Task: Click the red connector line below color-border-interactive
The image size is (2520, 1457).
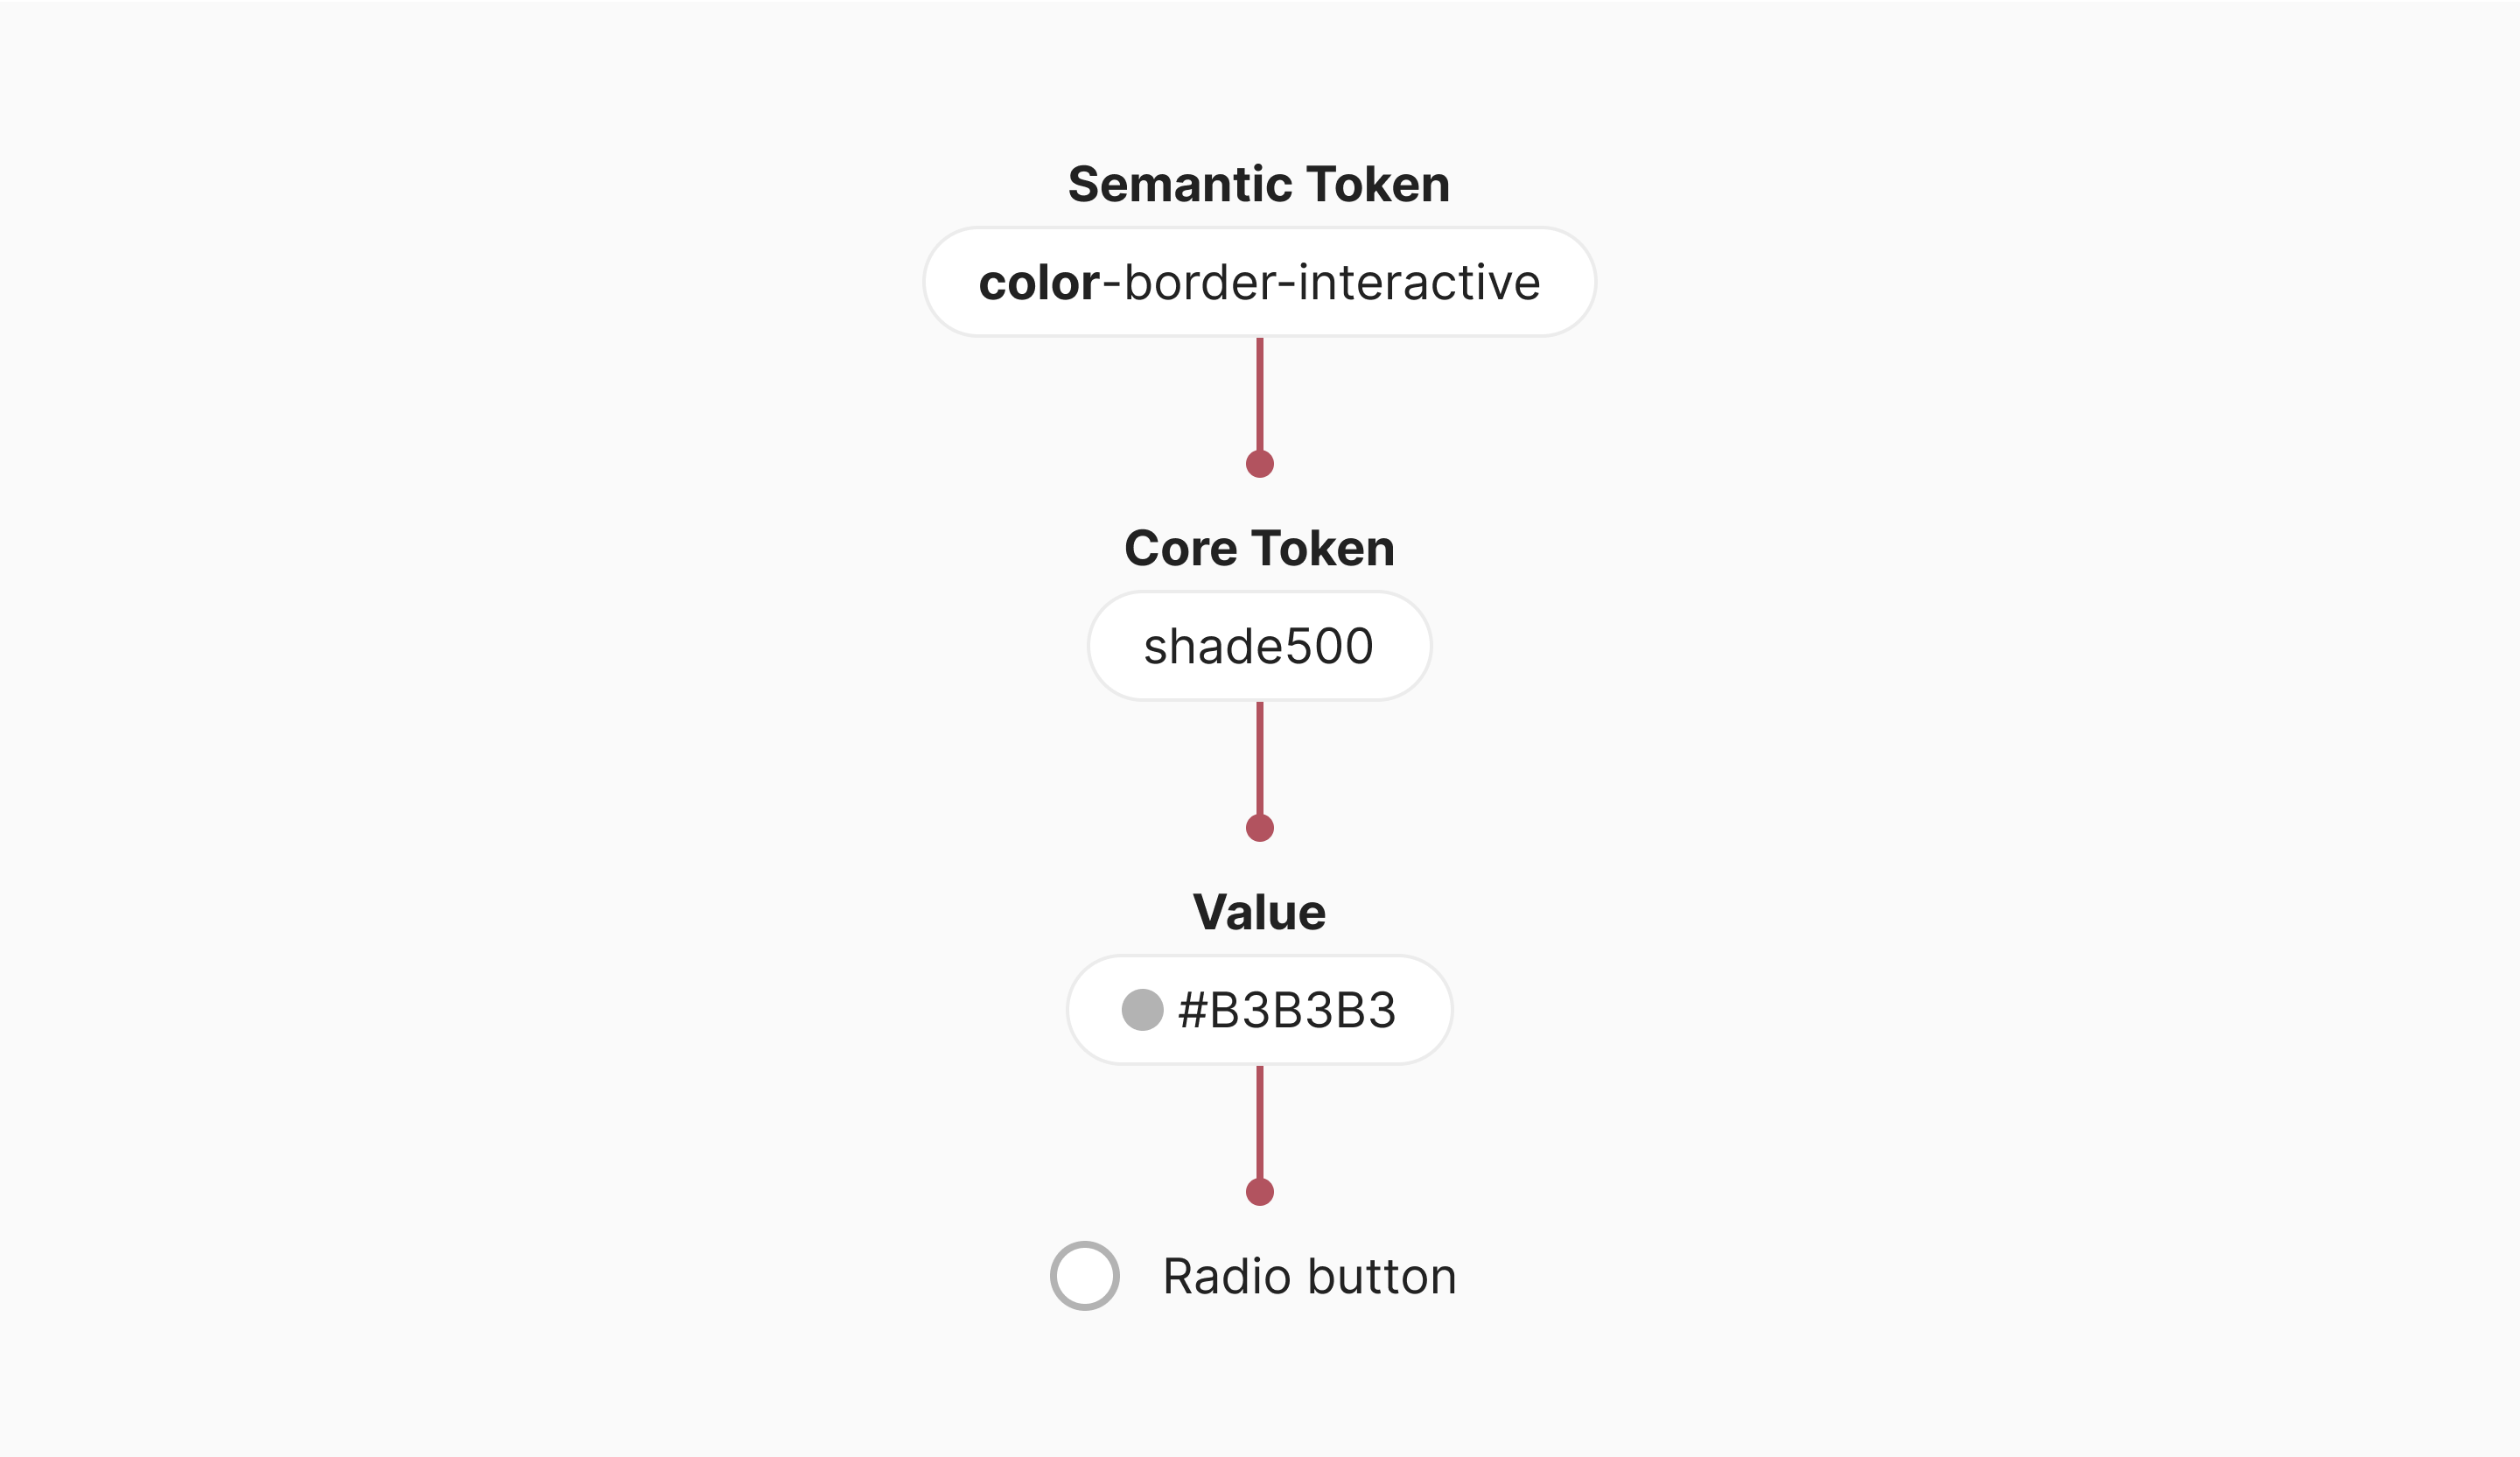Action: coord(1260,394)
